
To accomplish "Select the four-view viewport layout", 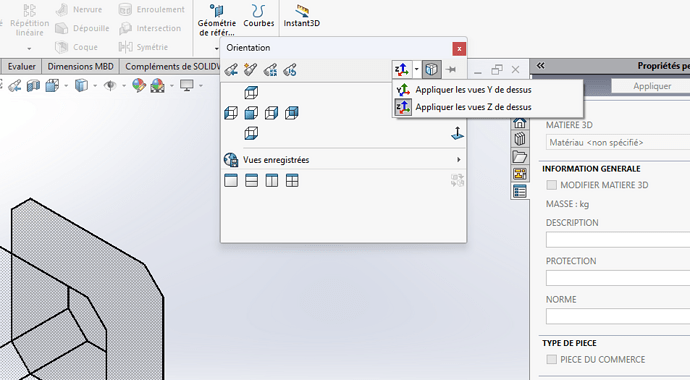I will pyautogui.click(x=292, y=180).
